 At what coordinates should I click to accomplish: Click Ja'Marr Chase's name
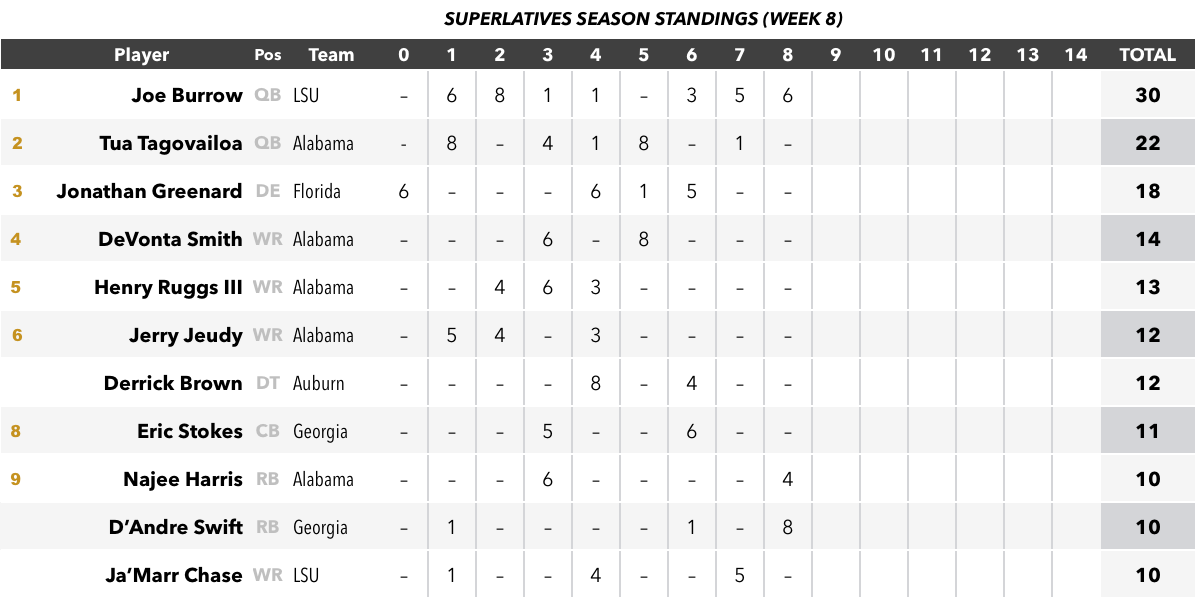(174, 575)
